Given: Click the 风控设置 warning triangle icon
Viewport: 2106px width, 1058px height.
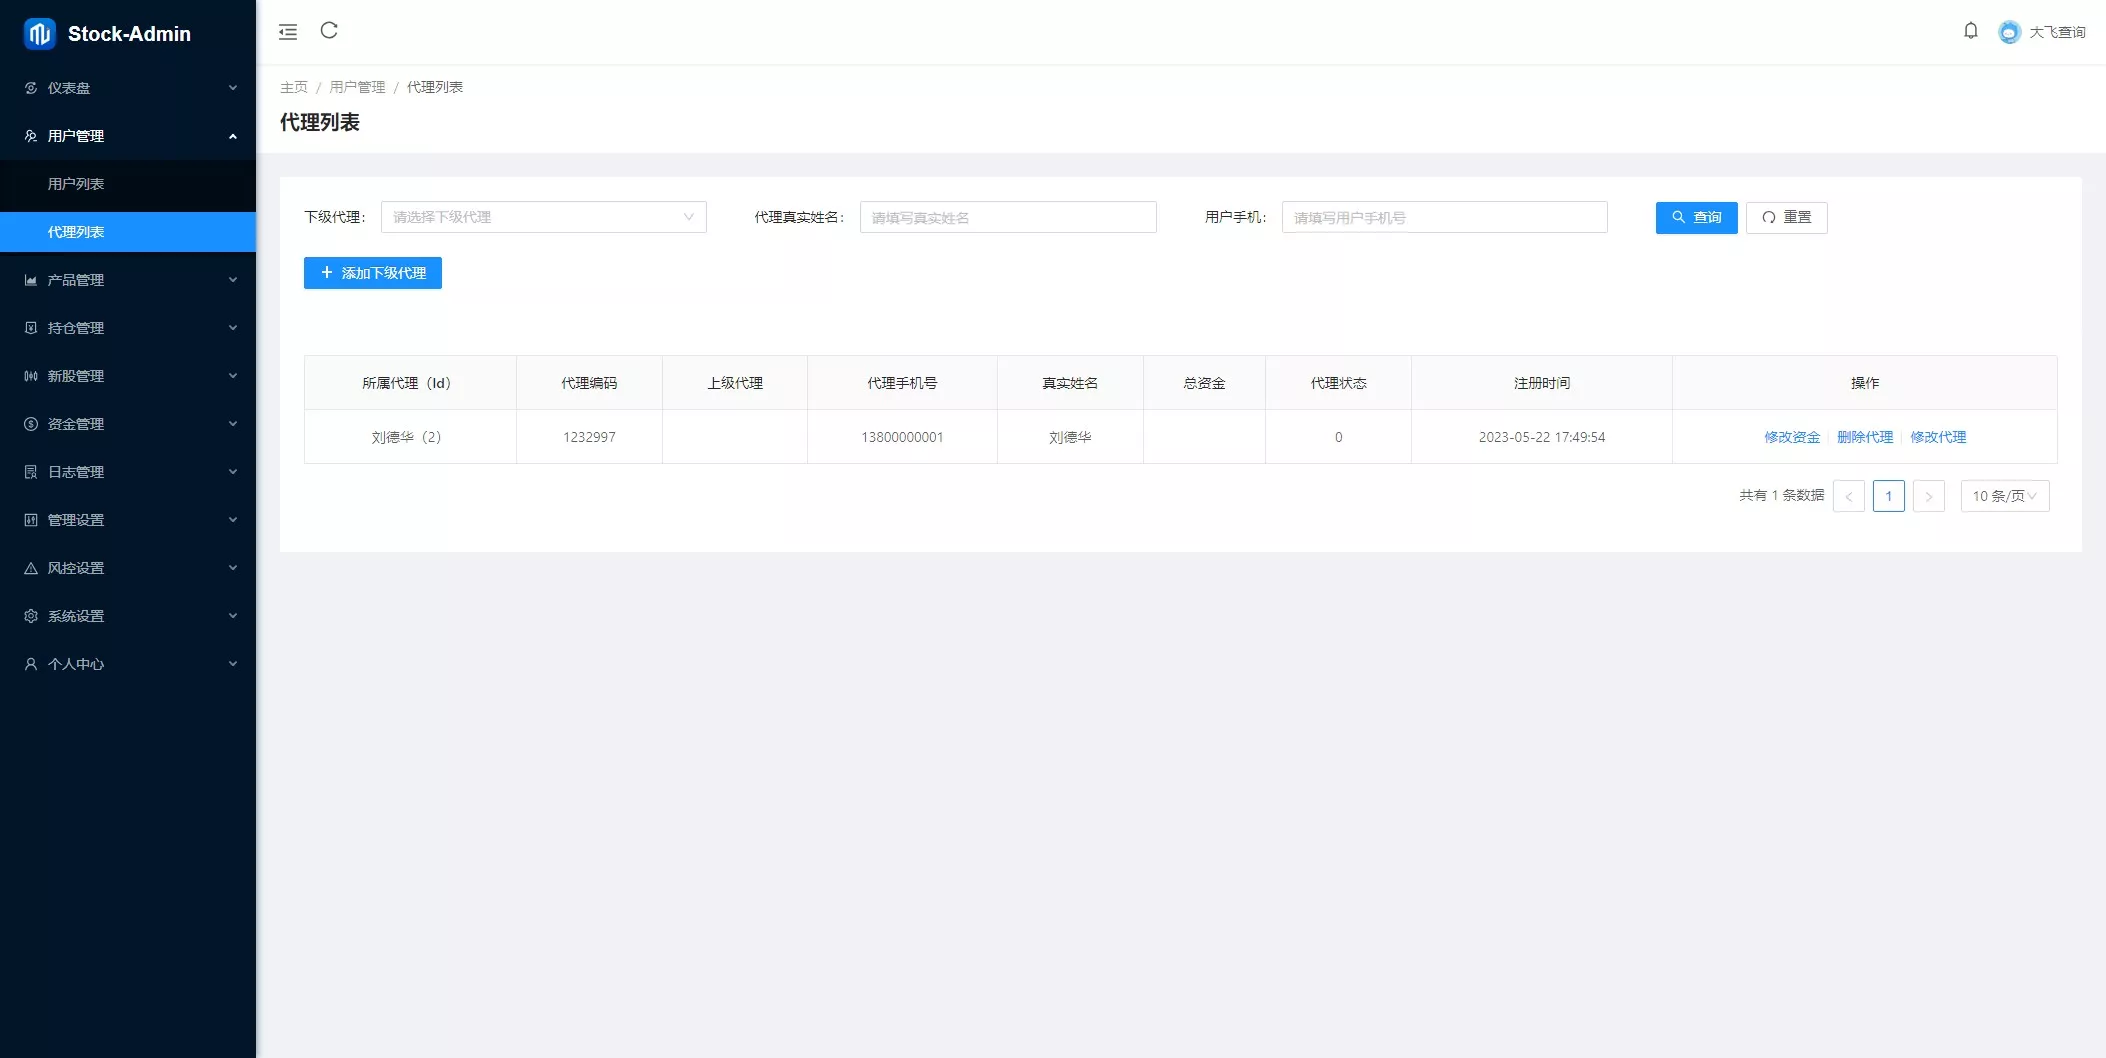Looking at the screenshot, I should 30,568.
